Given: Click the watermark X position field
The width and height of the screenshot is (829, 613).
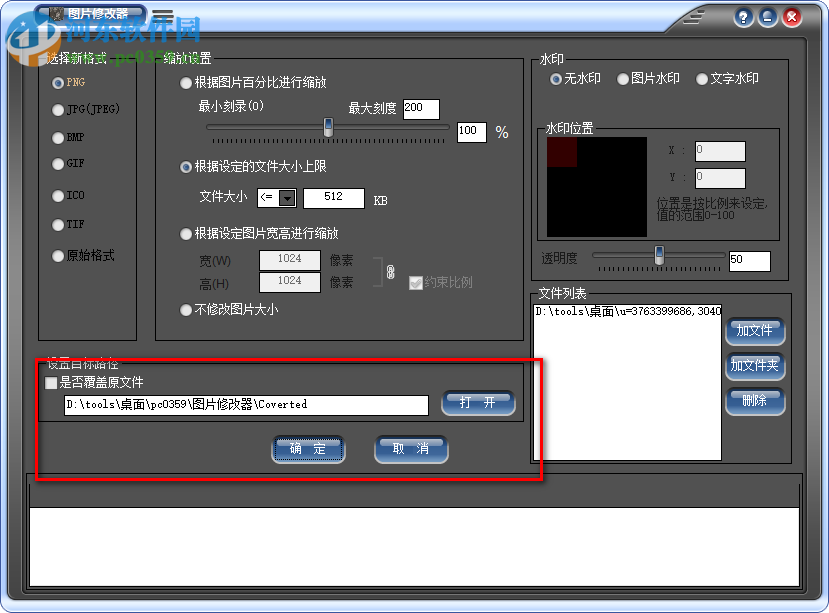Looking at the screenshot, I should (720, 151).
